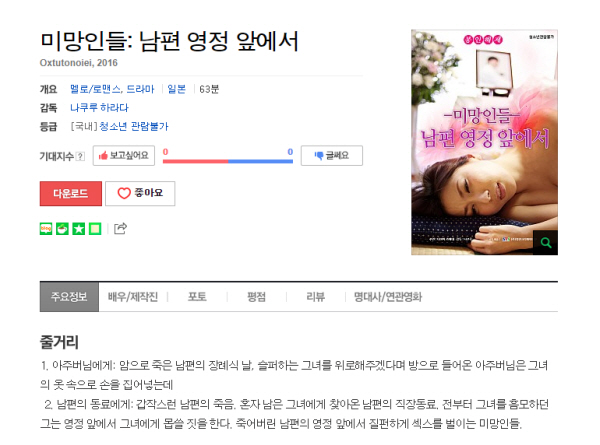The width and height of the screenshot is (600, 445).
Task: Vote 보고싶어요 thumbs up
Action: coord(124,155)
